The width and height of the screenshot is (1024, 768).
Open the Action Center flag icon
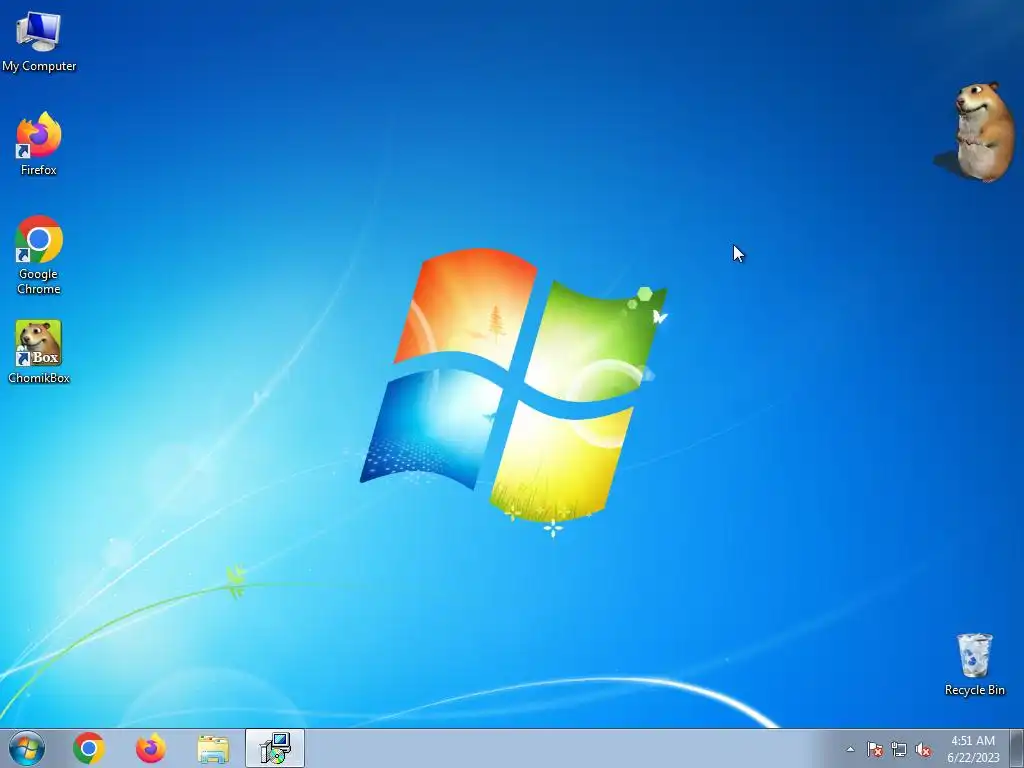pyautogui.click(x=874, y=749)
